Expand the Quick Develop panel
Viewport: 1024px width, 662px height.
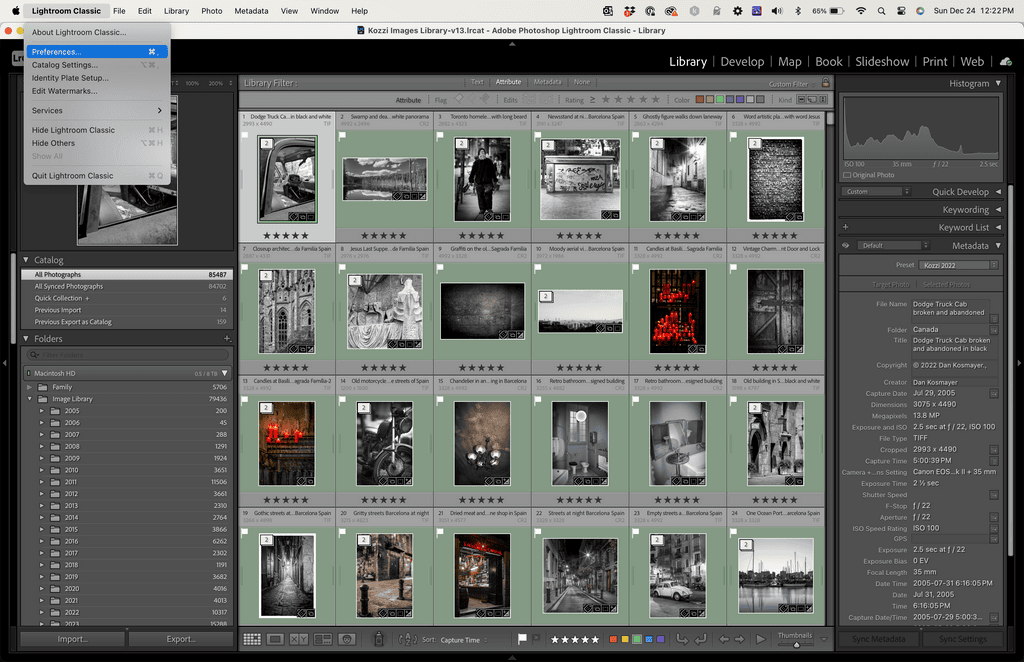point(998,192)
